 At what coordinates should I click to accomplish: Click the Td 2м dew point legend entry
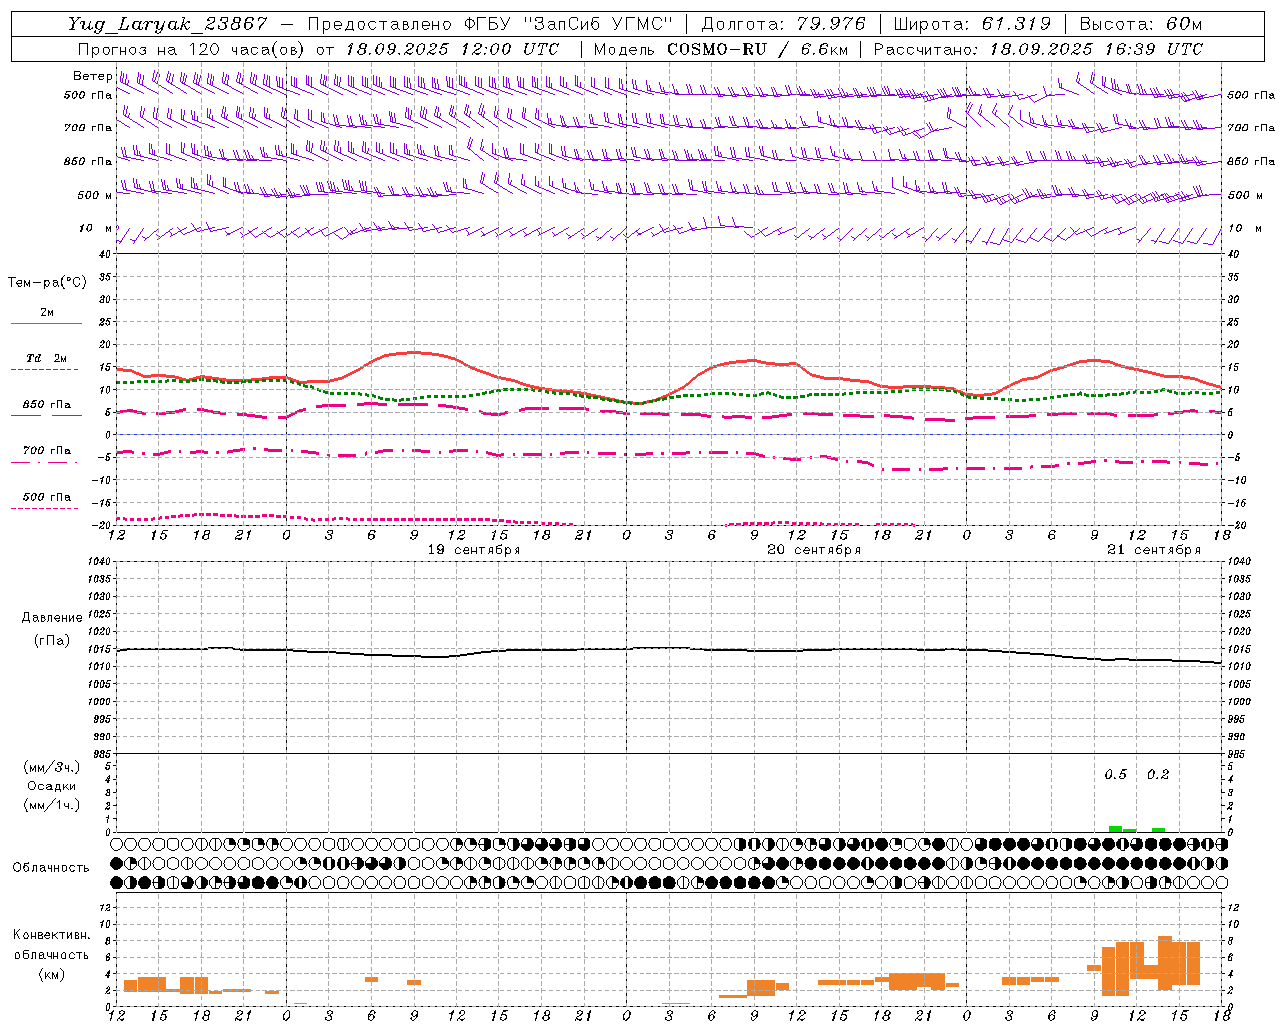coord(47,358)
